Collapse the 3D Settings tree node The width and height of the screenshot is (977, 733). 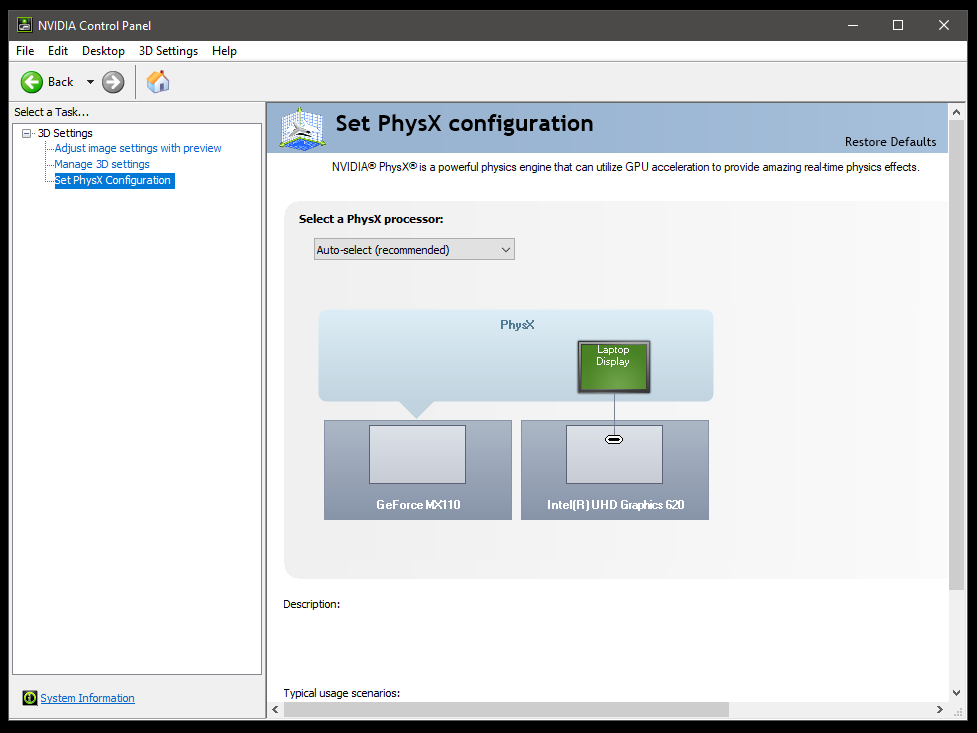(27, 133)
